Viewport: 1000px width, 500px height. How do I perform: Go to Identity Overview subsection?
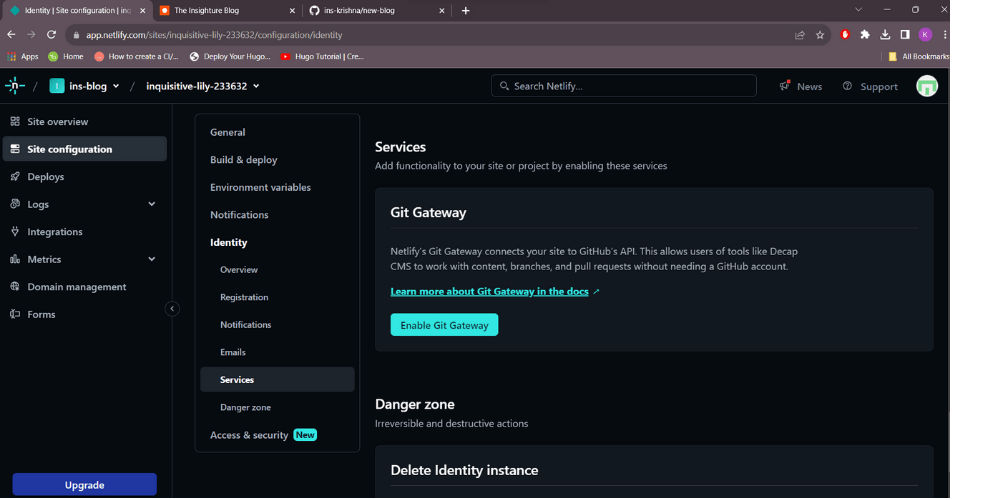(x=239, y=270)
